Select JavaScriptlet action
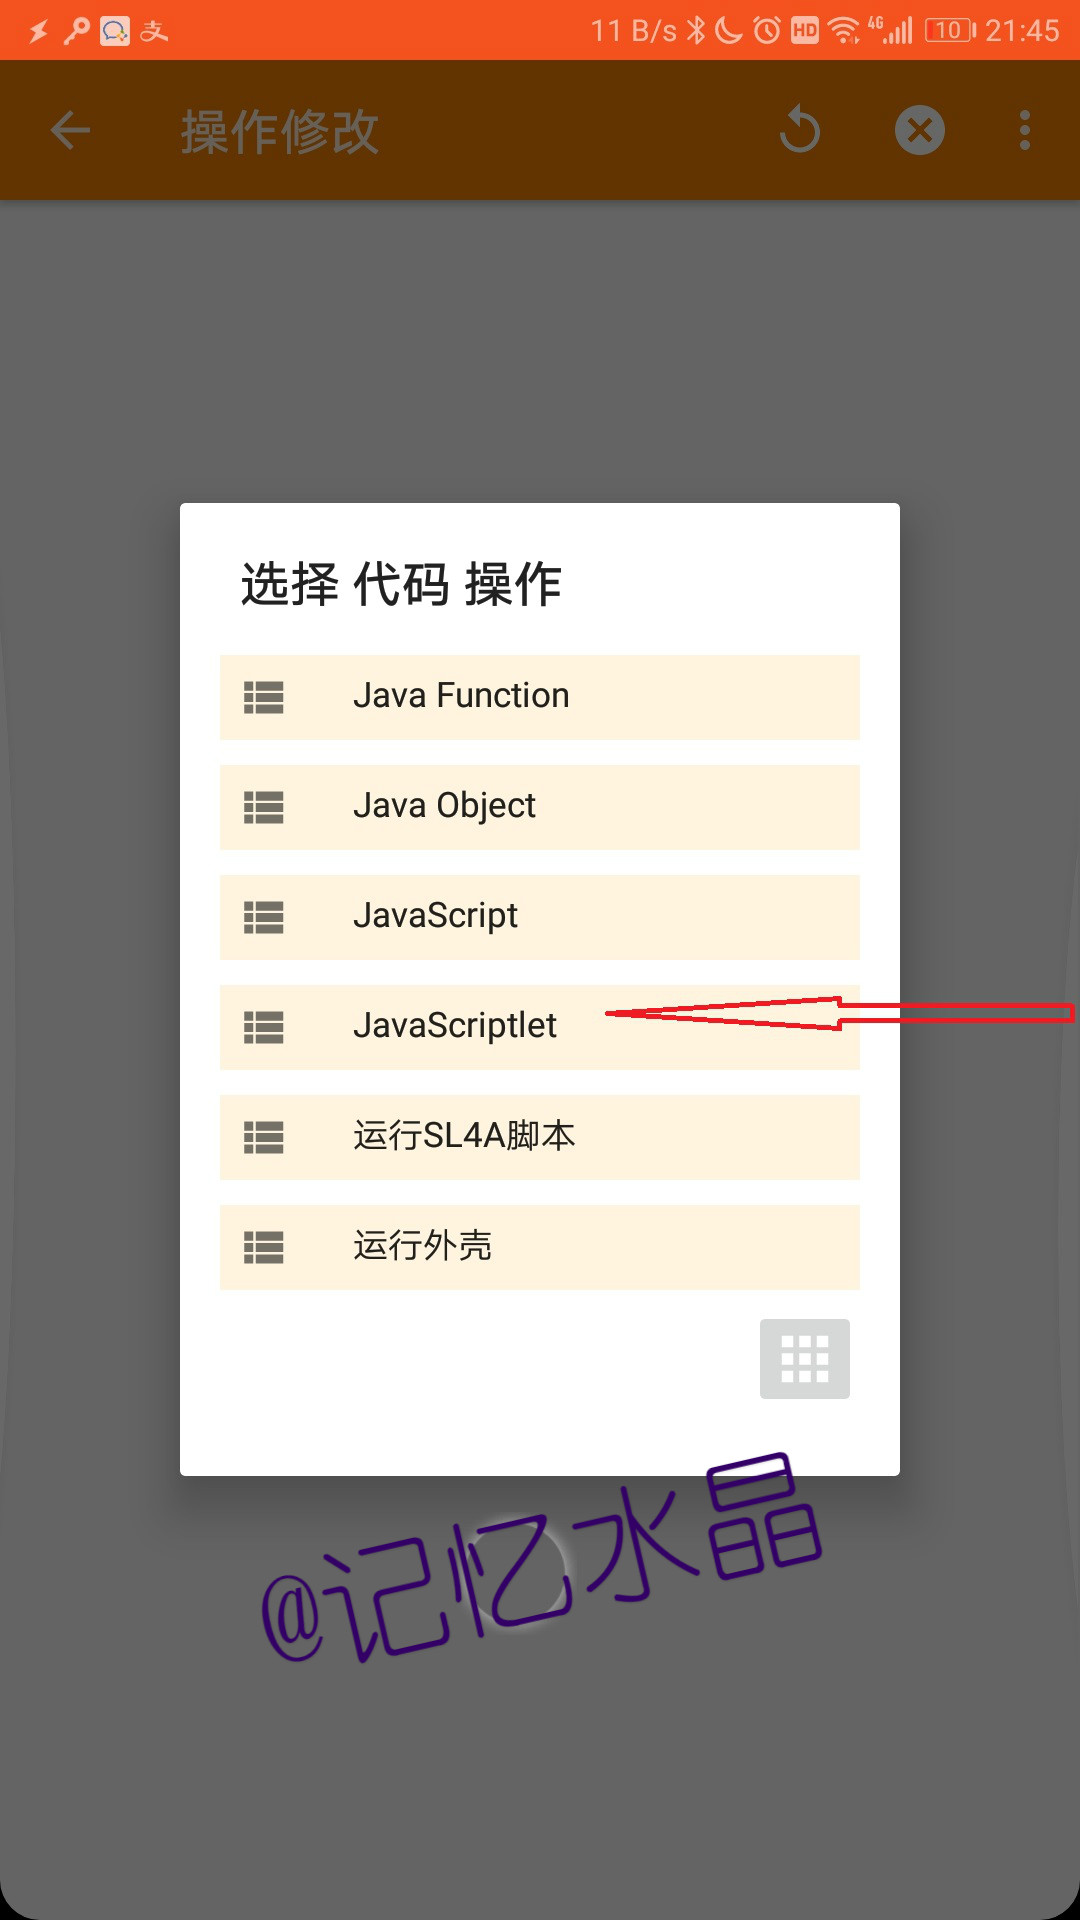The image size is (1080, 1920). (x=540, y=1027)
